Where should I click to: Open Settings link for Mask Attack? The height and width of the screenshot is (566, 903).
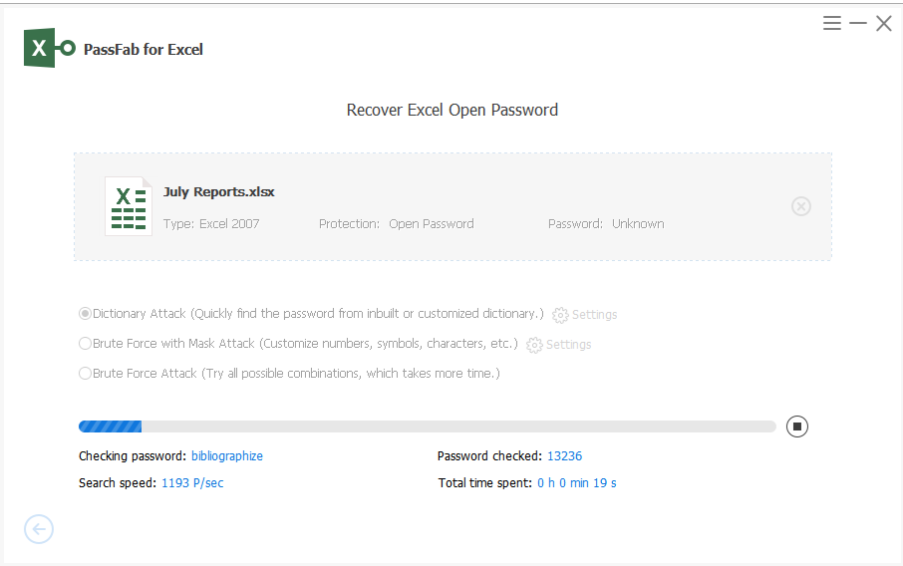tap(569, 345)
